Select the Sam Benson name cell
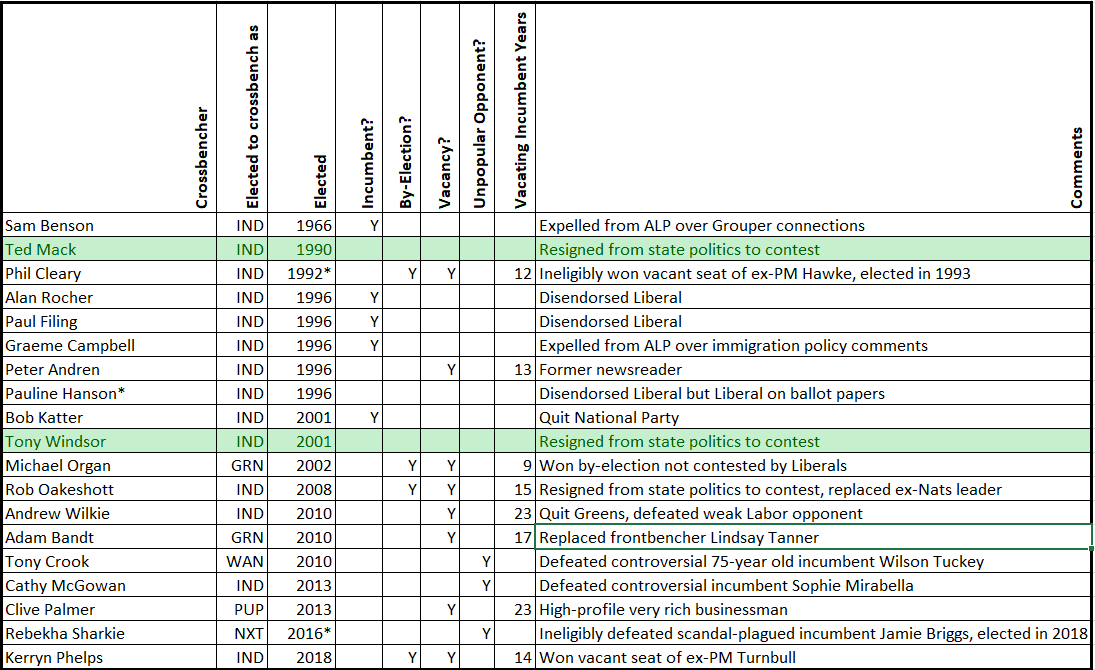The height and width of the screenshot is (670, 1095). click(x=110, y=226)
